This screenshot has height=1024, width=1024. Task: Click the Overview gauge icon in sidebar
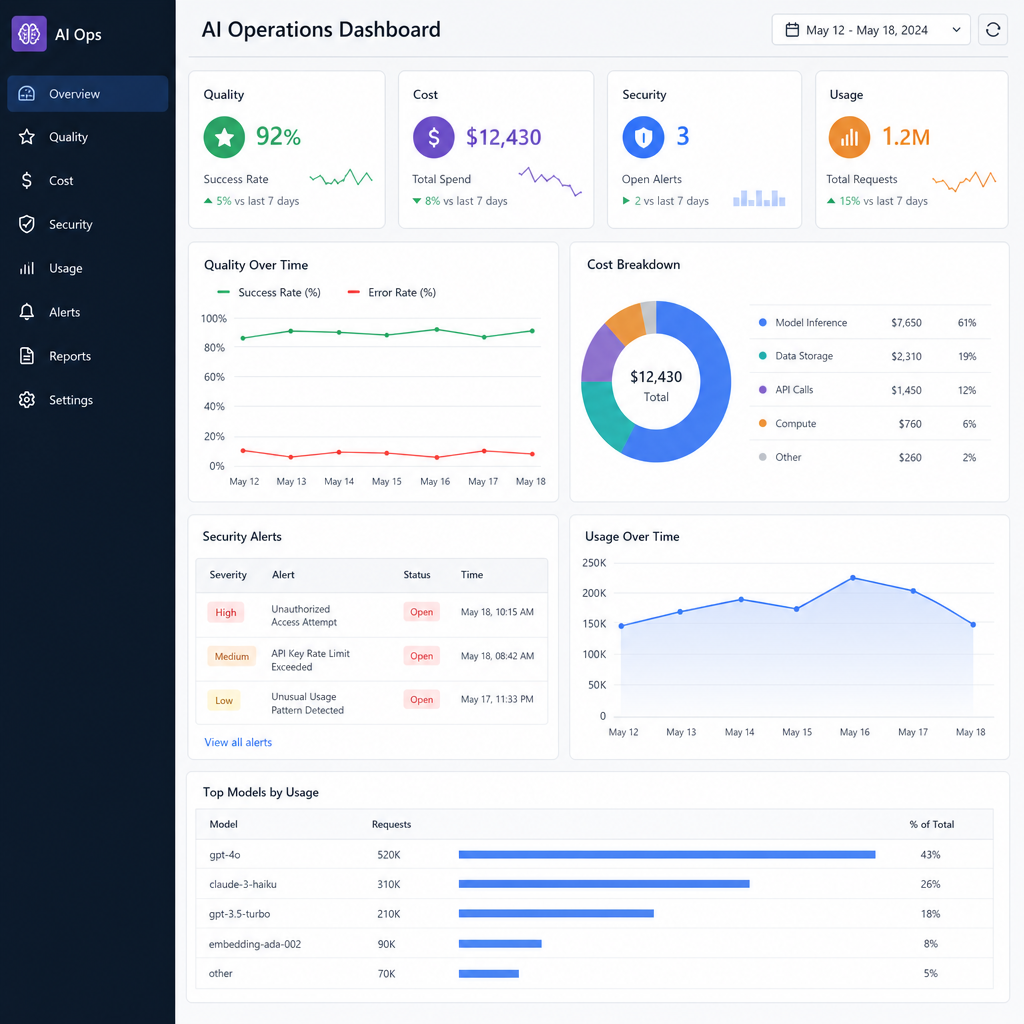pyautogui.click(x=27, y=93)
